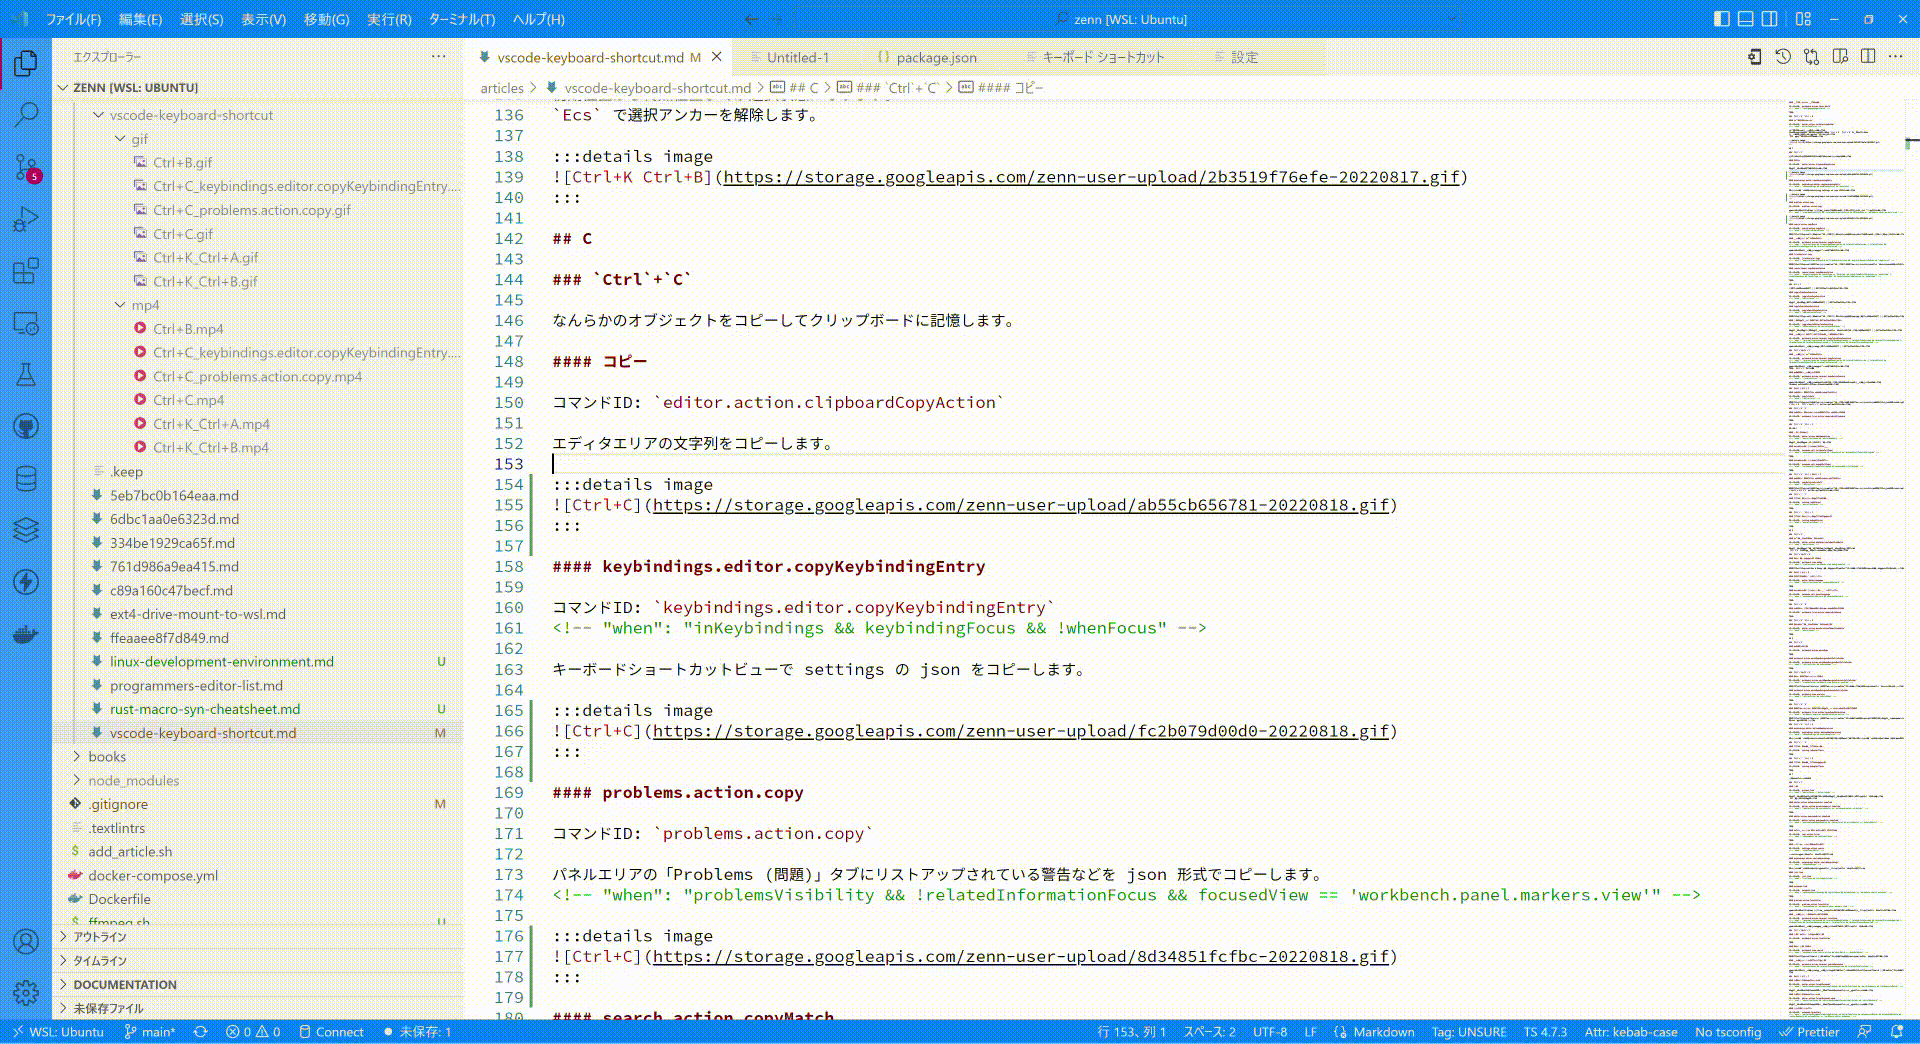Change language mode Markdown in status bar
The height and width of the screenshot is (1044, 1920).
click(1384, 1032)
